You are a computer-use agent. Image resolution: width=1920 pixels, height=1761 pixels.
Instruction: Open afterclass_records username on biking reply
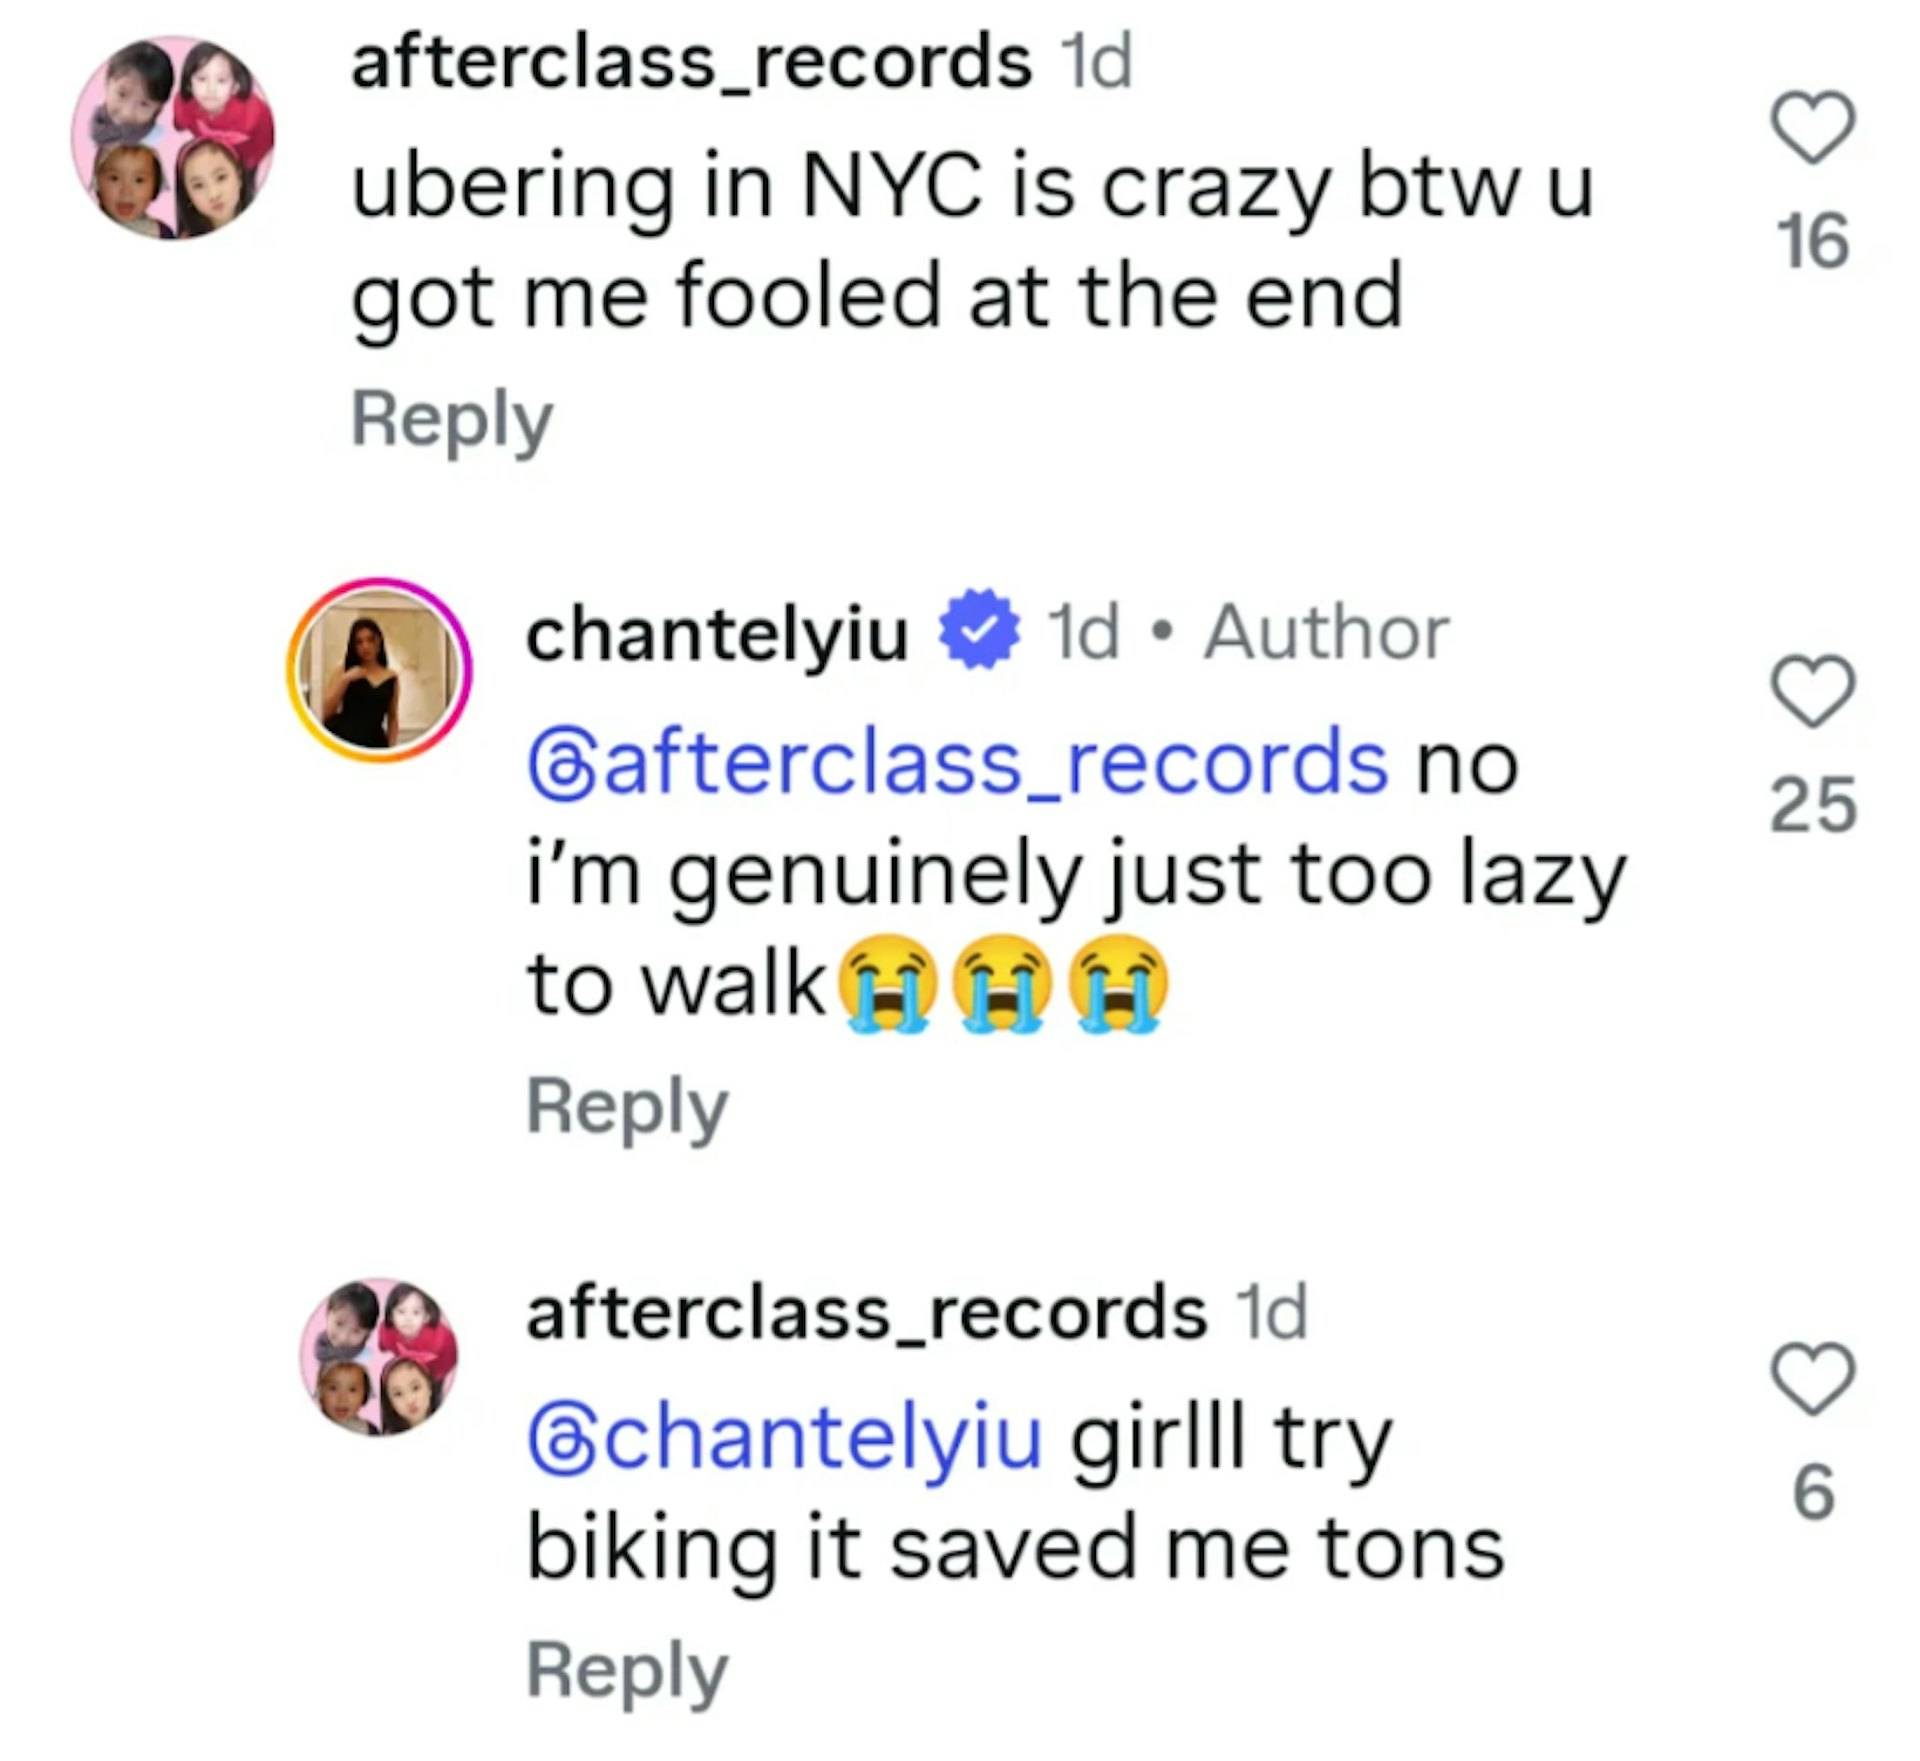[867, 1313]
